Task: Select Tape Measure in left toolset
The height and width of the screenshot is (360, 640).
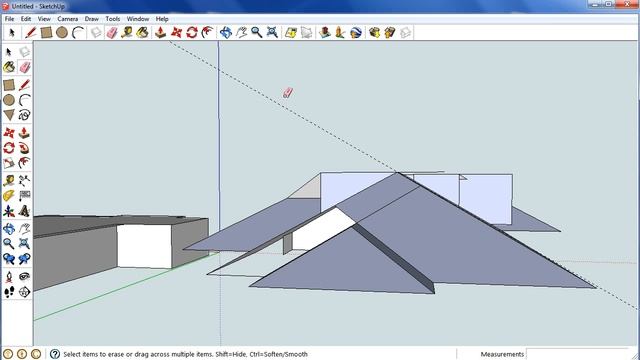Action: [x=9, y=180]
